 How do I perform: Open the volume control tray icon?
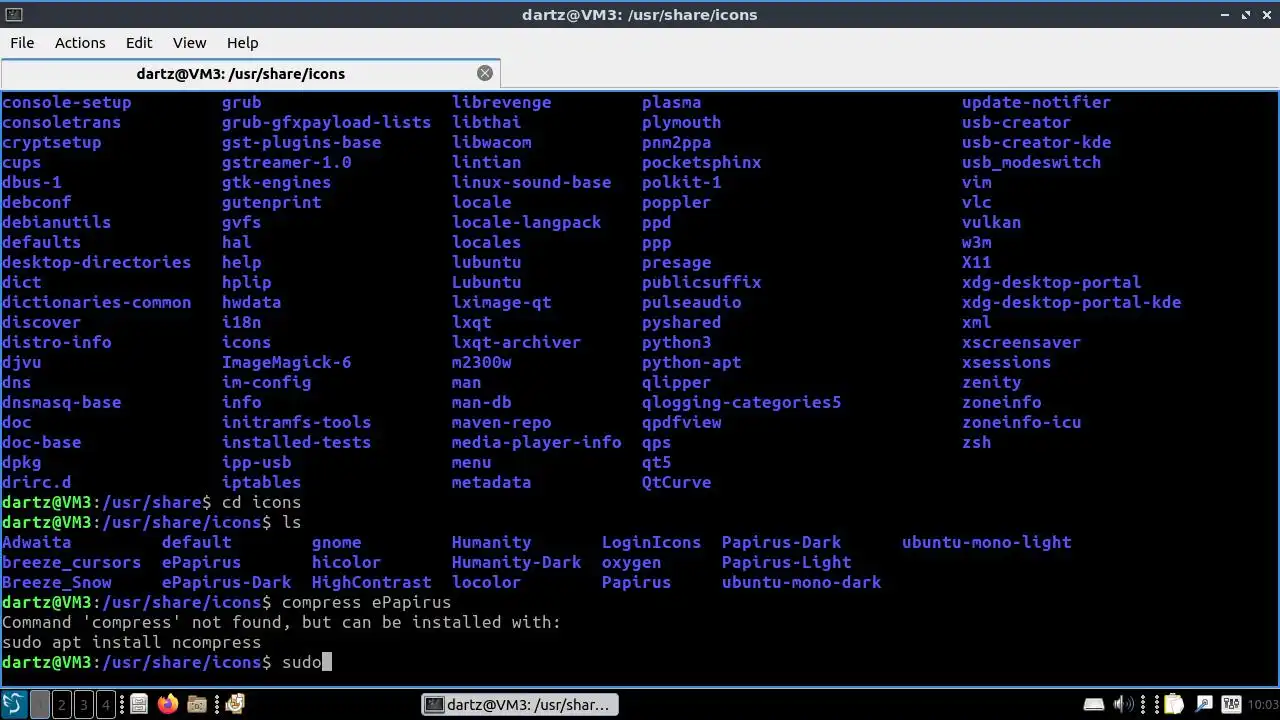pyautogui.click(x=1124, y=705)
